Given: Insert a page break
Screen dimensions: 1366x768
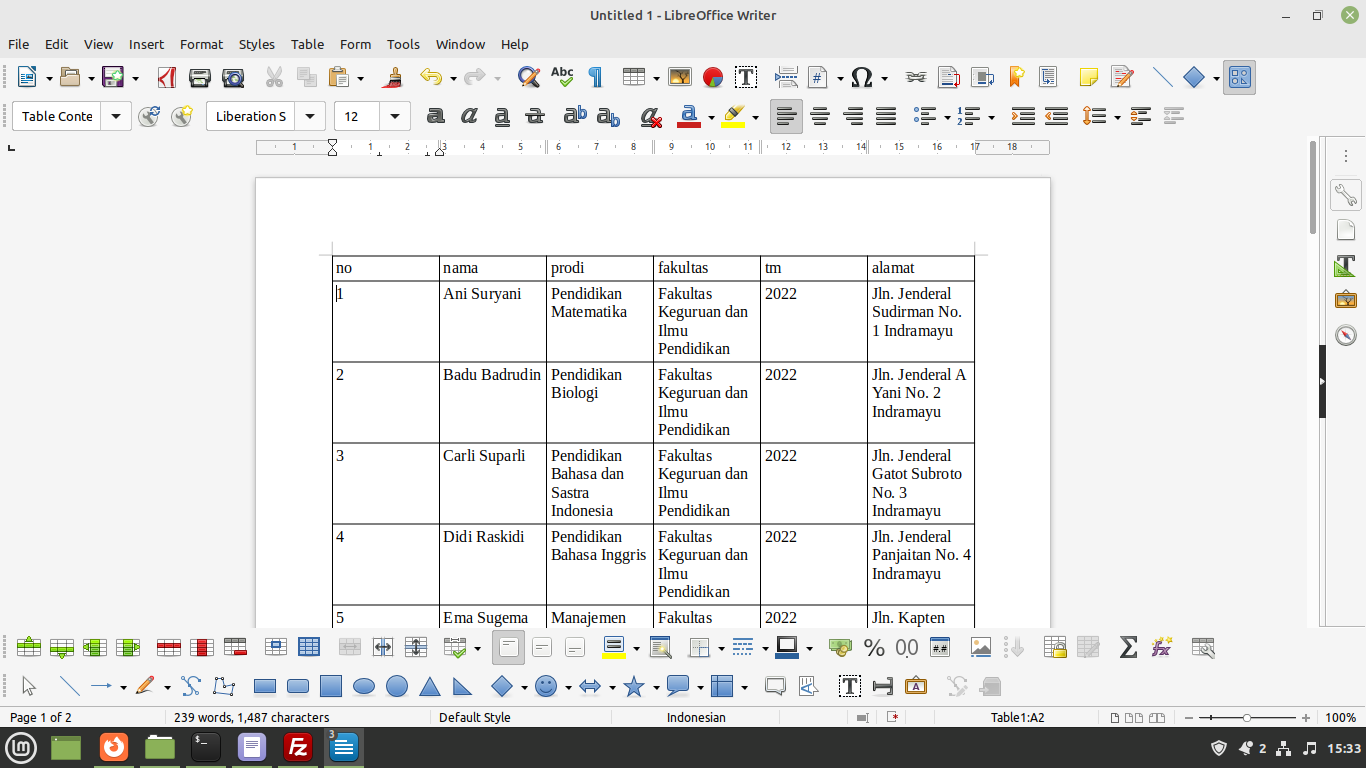Looking at the screenshot, I should [786, 77].
